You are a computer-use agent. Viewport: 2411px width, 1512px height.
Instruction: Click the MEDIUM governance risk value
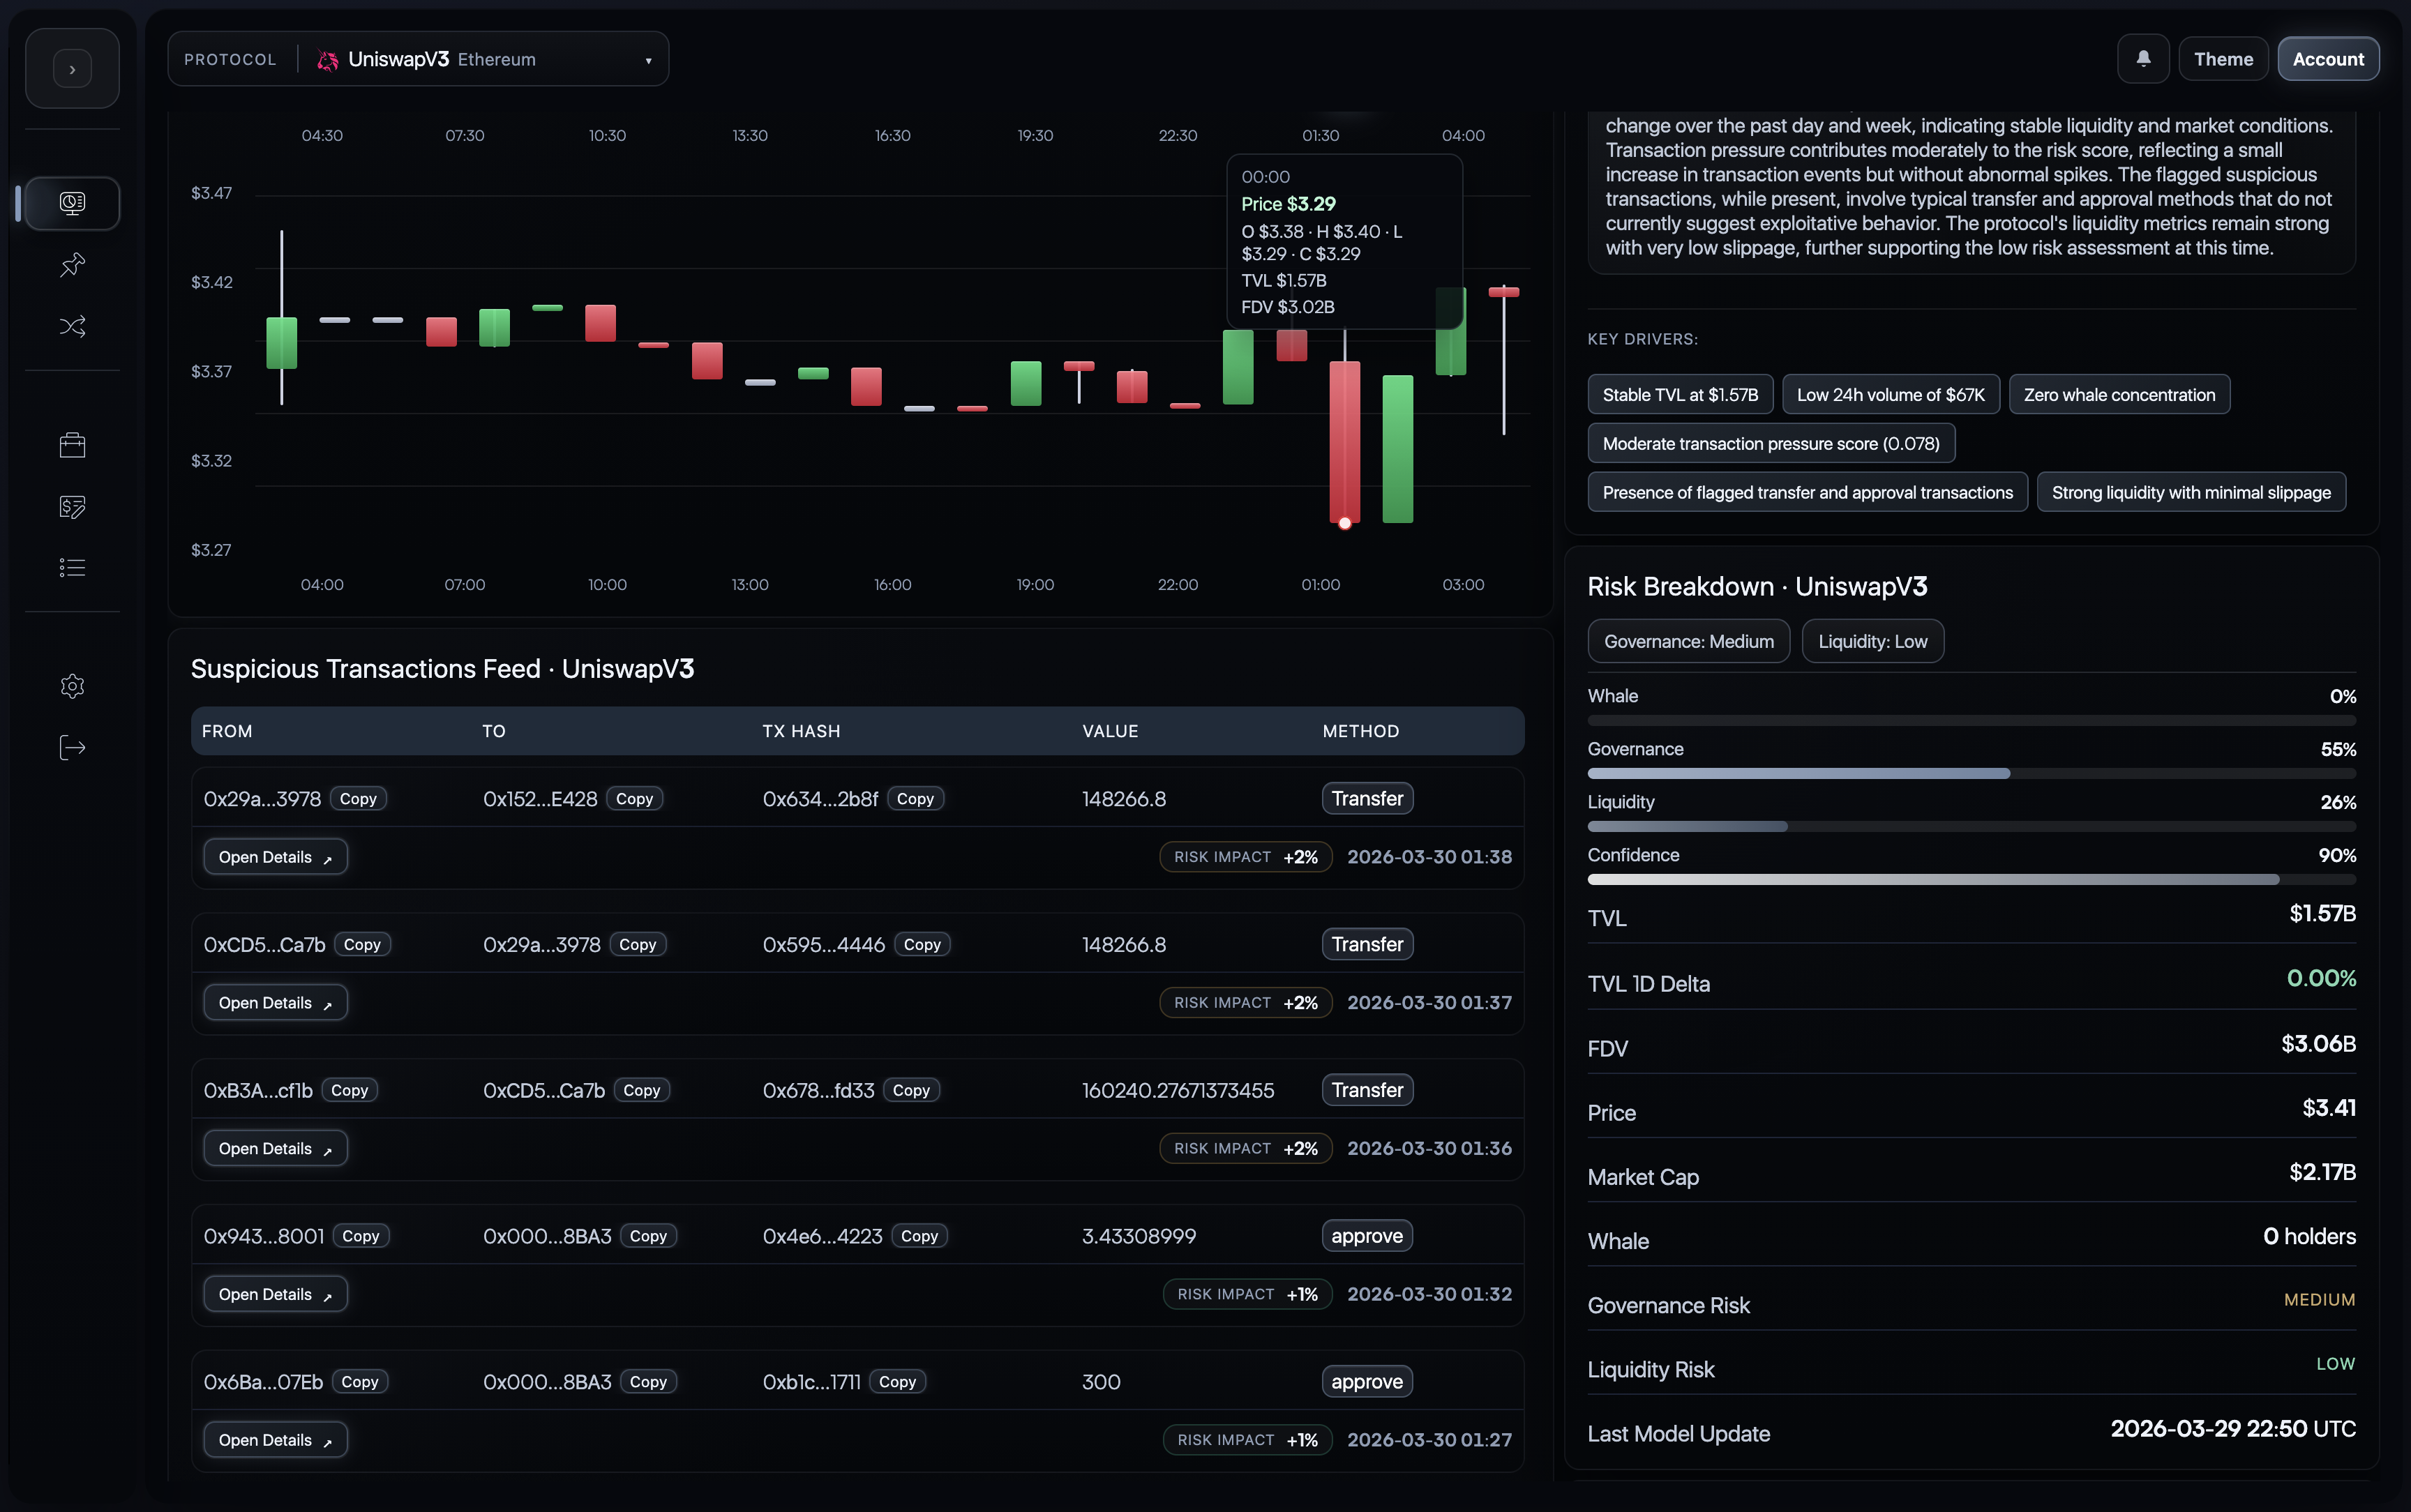point(2319,1300)
